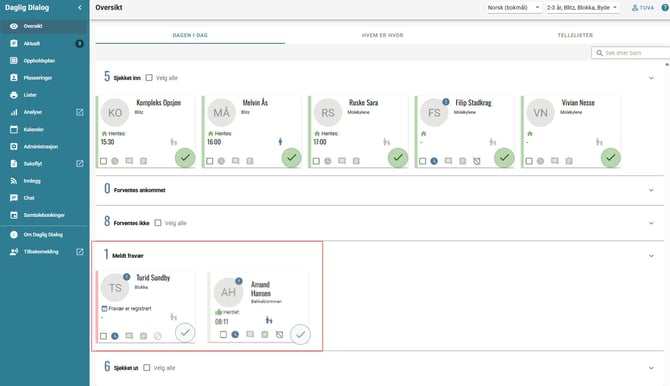Open the Innlegg feed icon
The image size is (670, 386).
pyautogui.click(x=14, y=181)
